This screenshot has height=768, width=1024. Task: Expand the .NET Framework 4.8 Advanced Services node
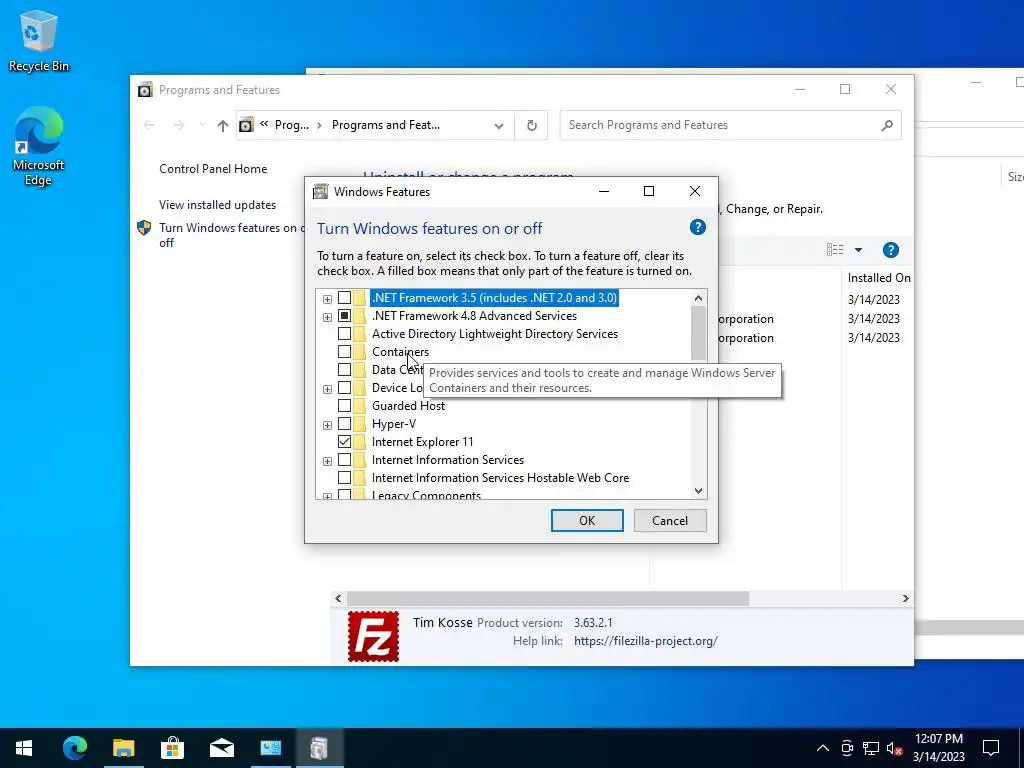tap(327, 317)
